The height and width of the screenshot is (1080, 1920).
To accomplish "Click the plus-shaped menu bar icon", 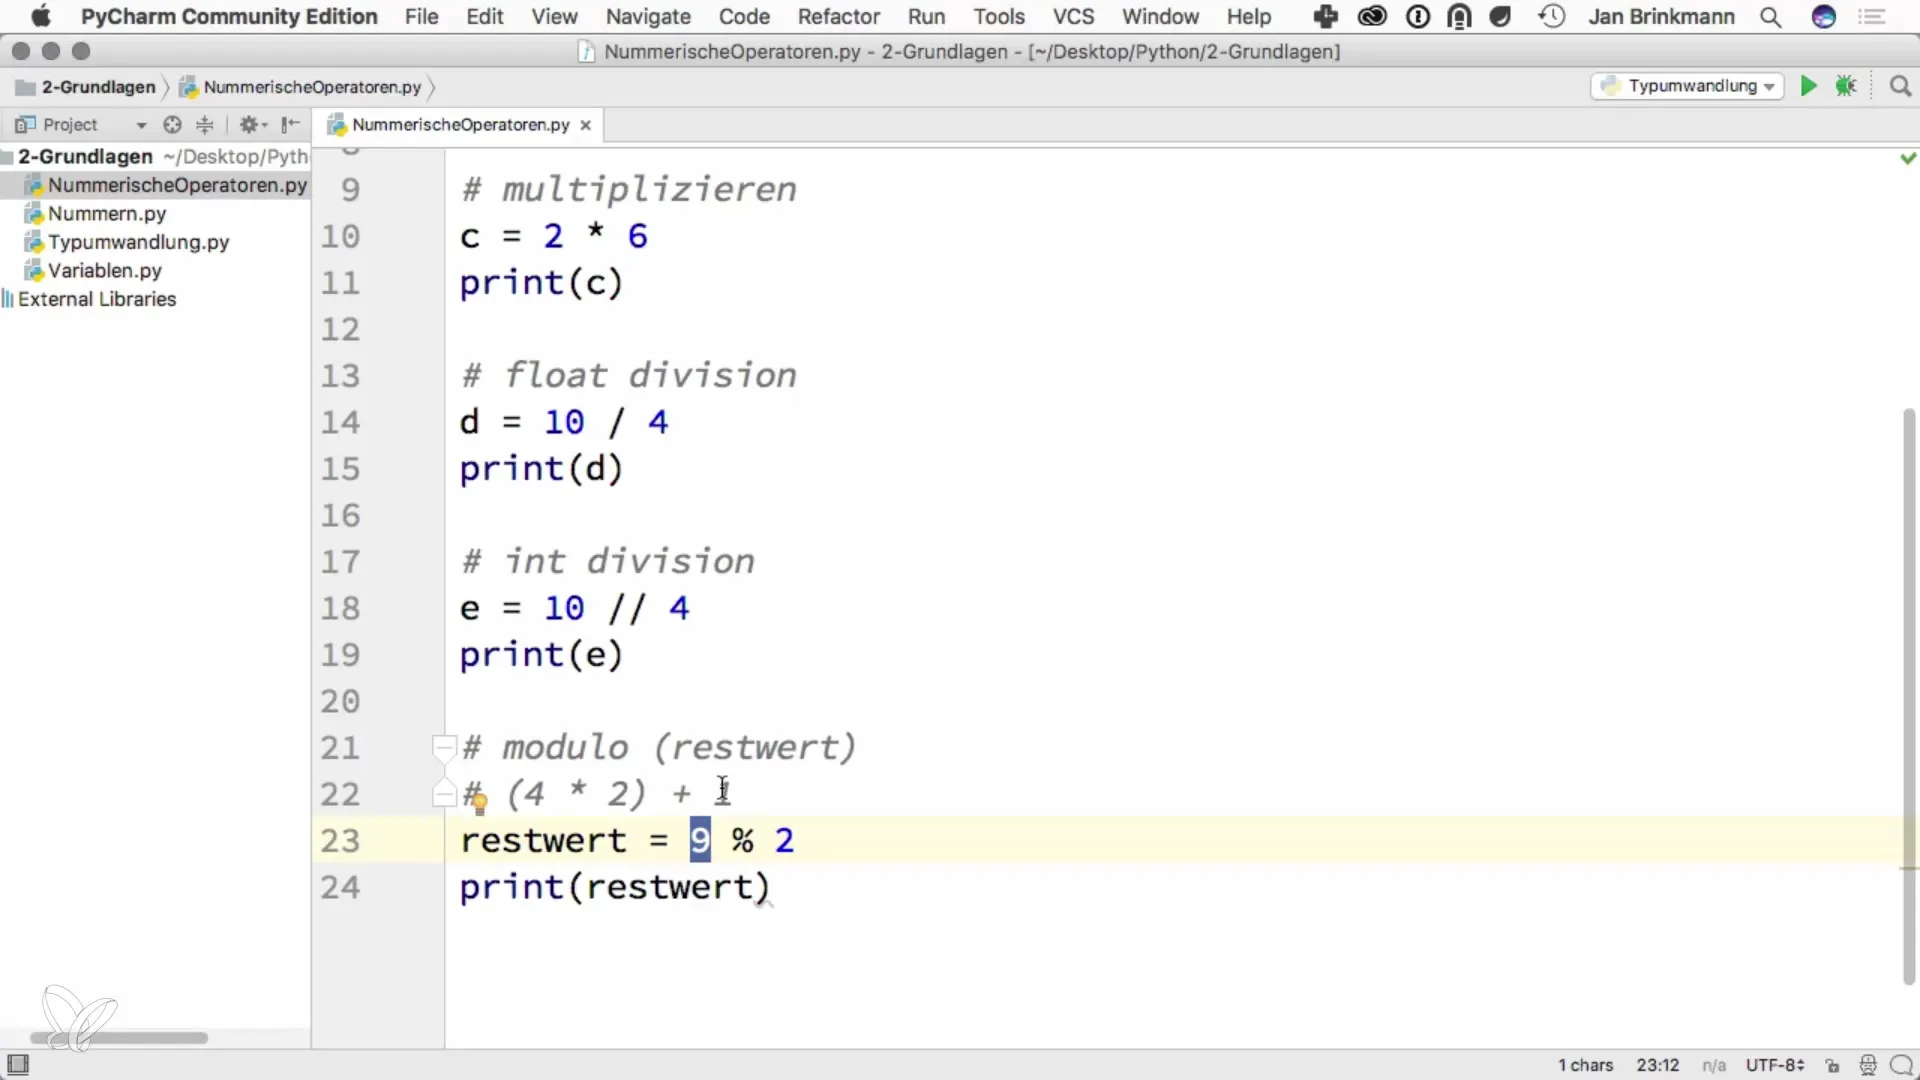I will tap(1326, 16).
